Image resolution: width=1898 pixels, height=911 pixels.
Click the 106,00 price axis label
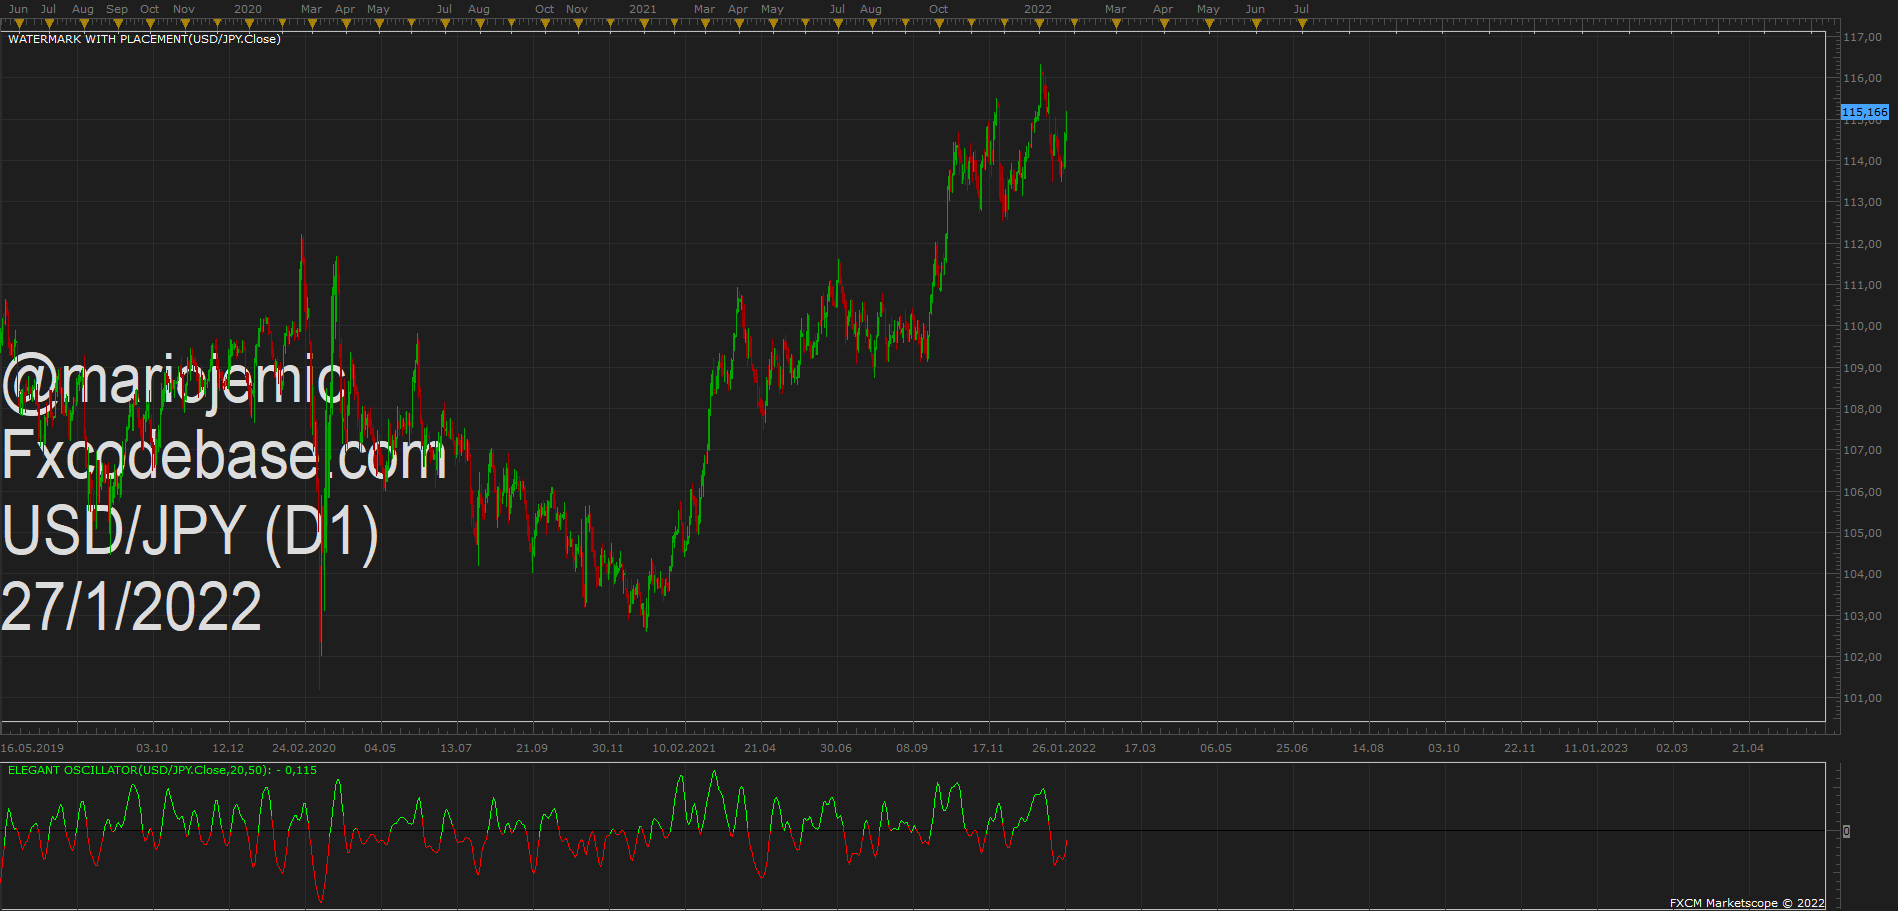click(x=1862, y=492)
